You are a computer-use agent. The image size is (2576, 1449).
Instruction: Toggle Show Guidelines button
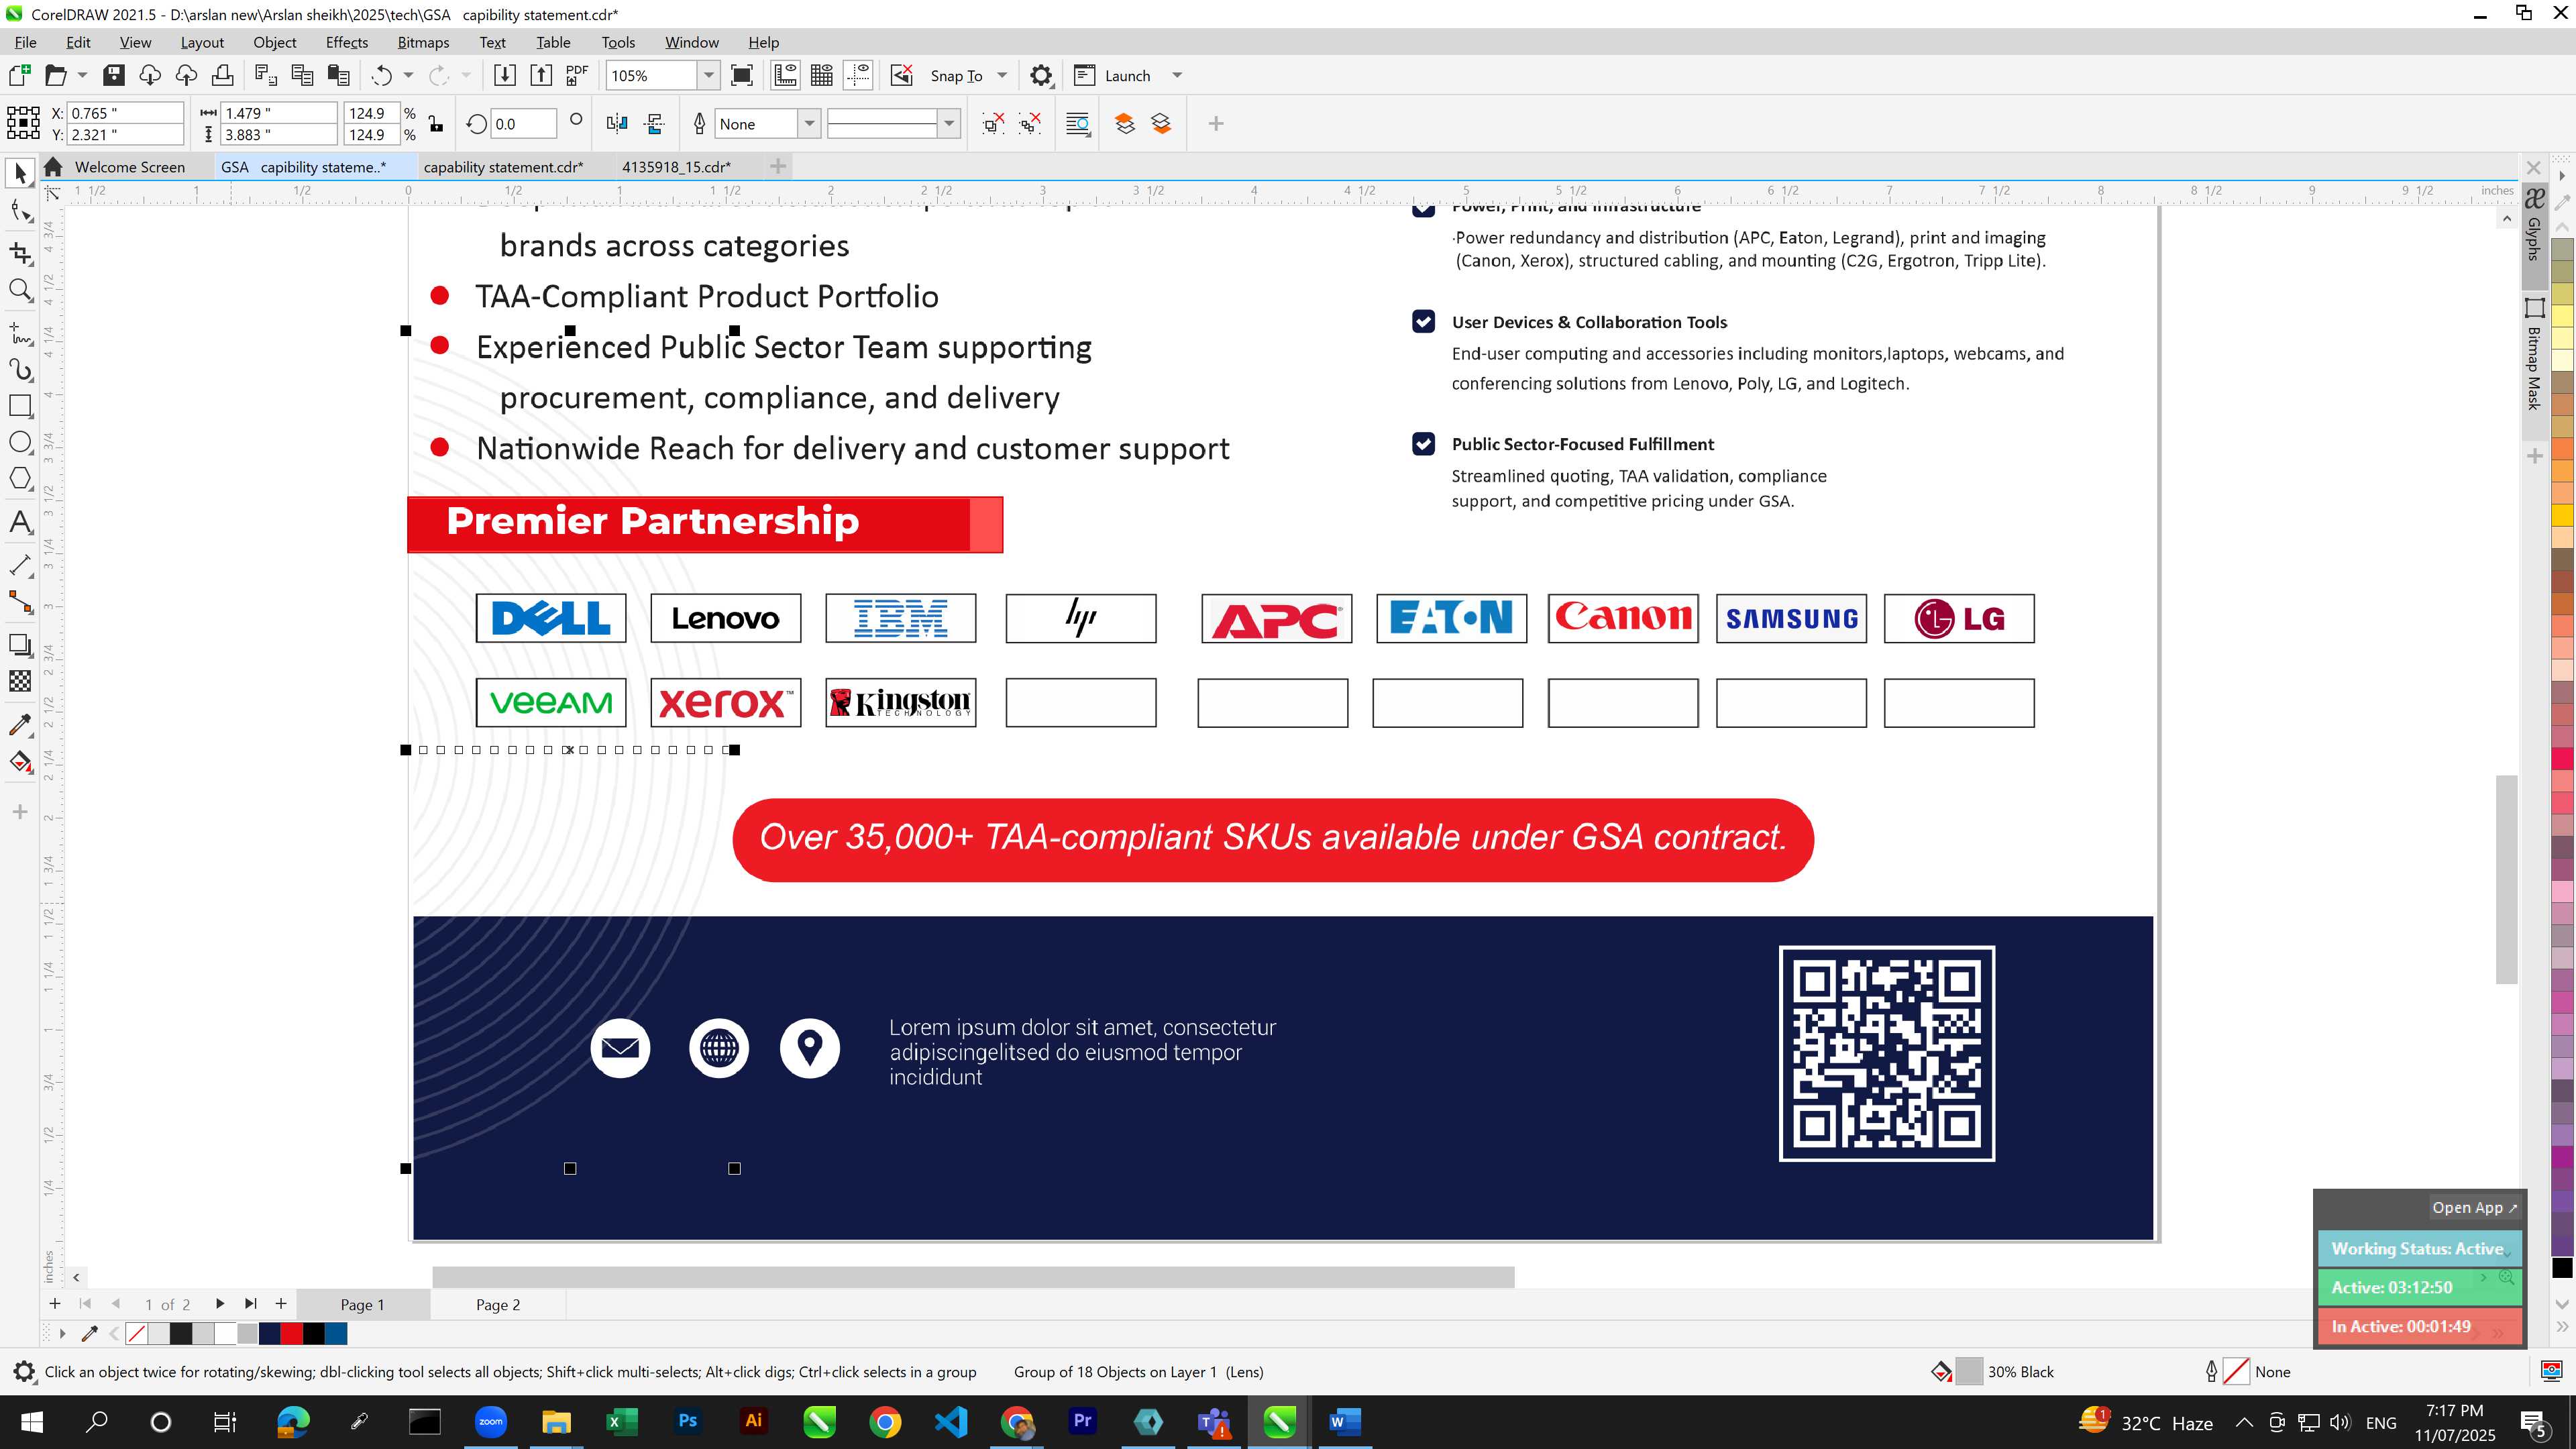coord(858,75)
